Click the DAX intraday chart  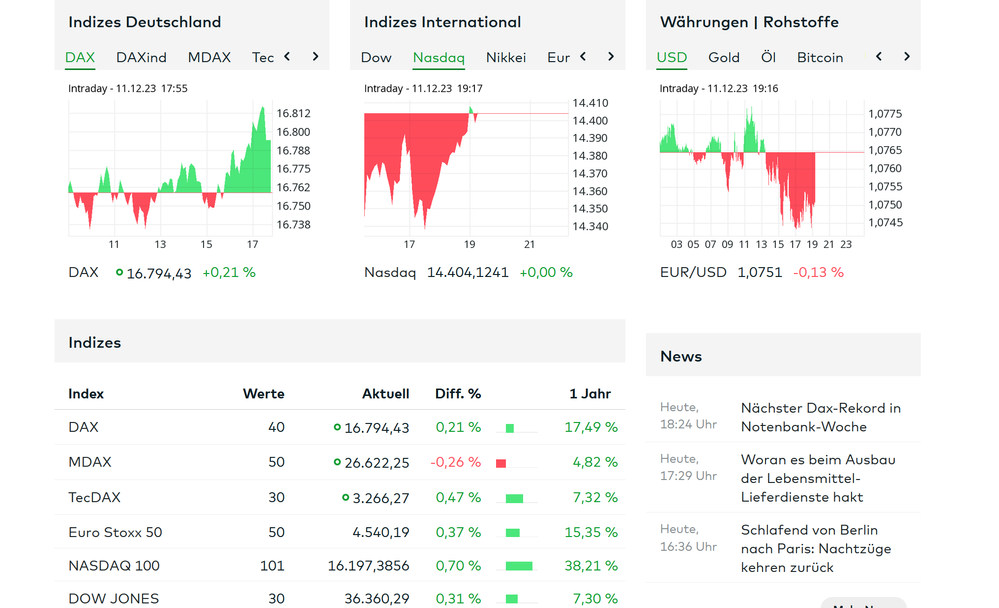coord(170,167)
